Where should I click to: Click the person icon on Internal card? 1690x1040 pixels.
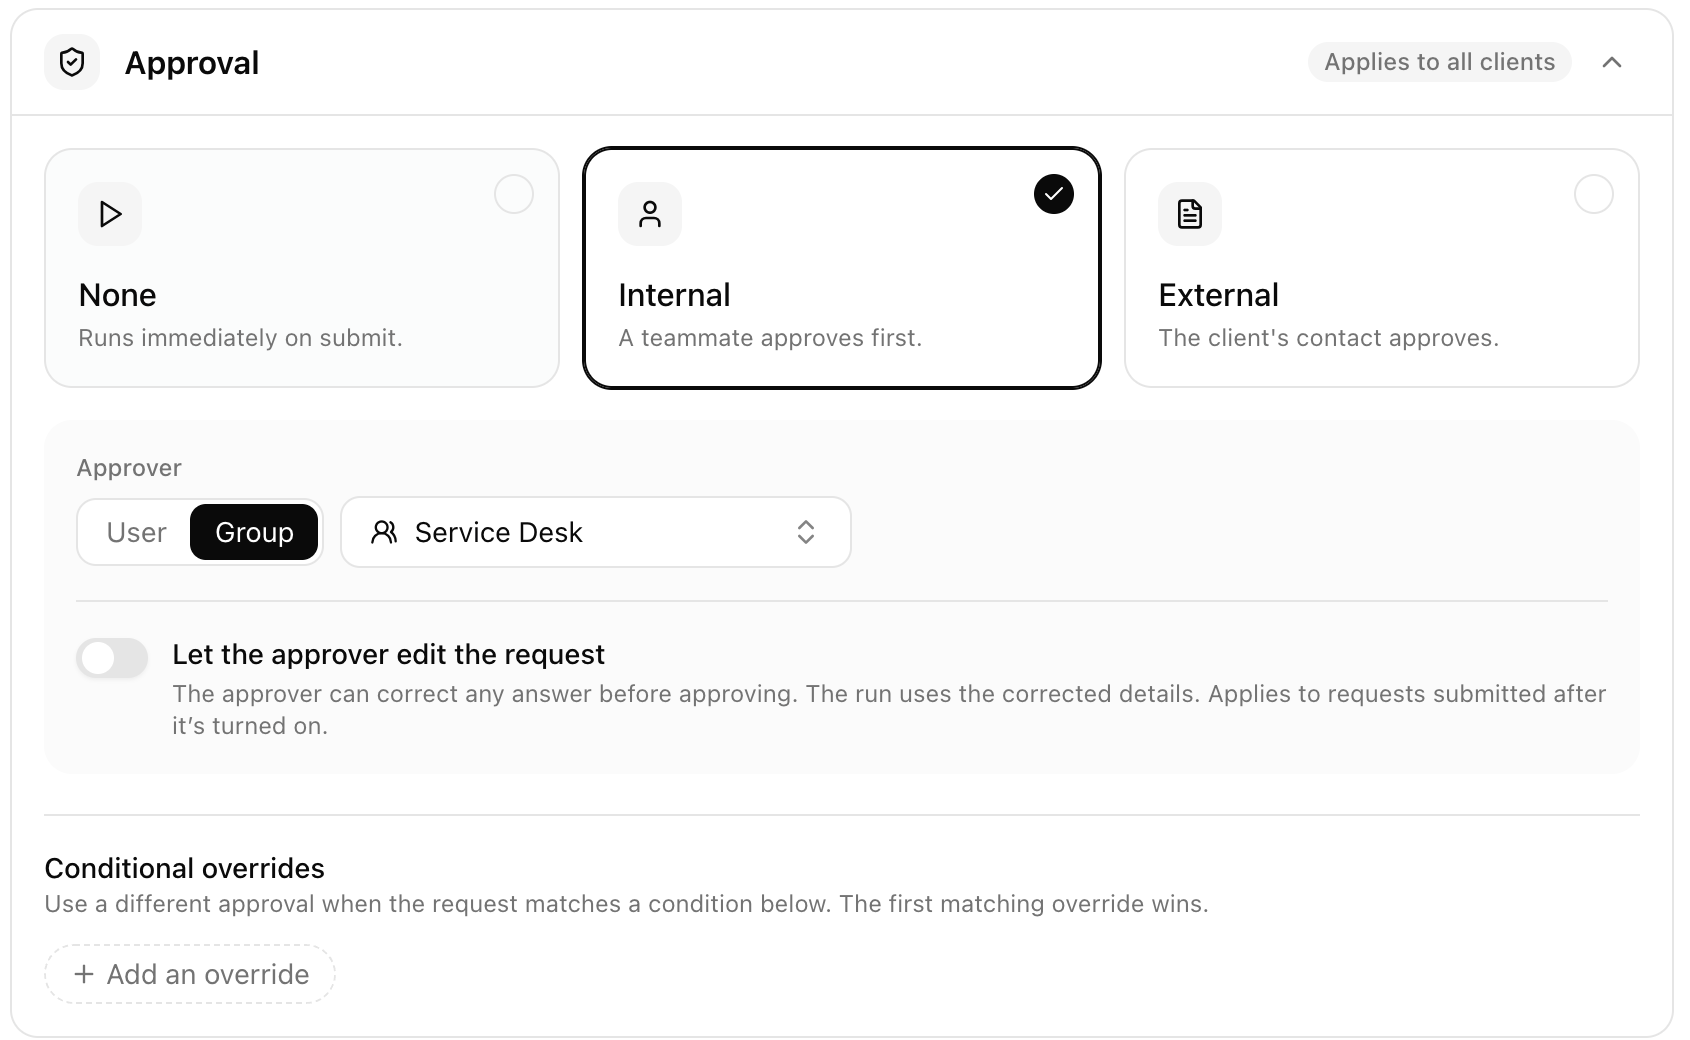(x=650, y=214)
